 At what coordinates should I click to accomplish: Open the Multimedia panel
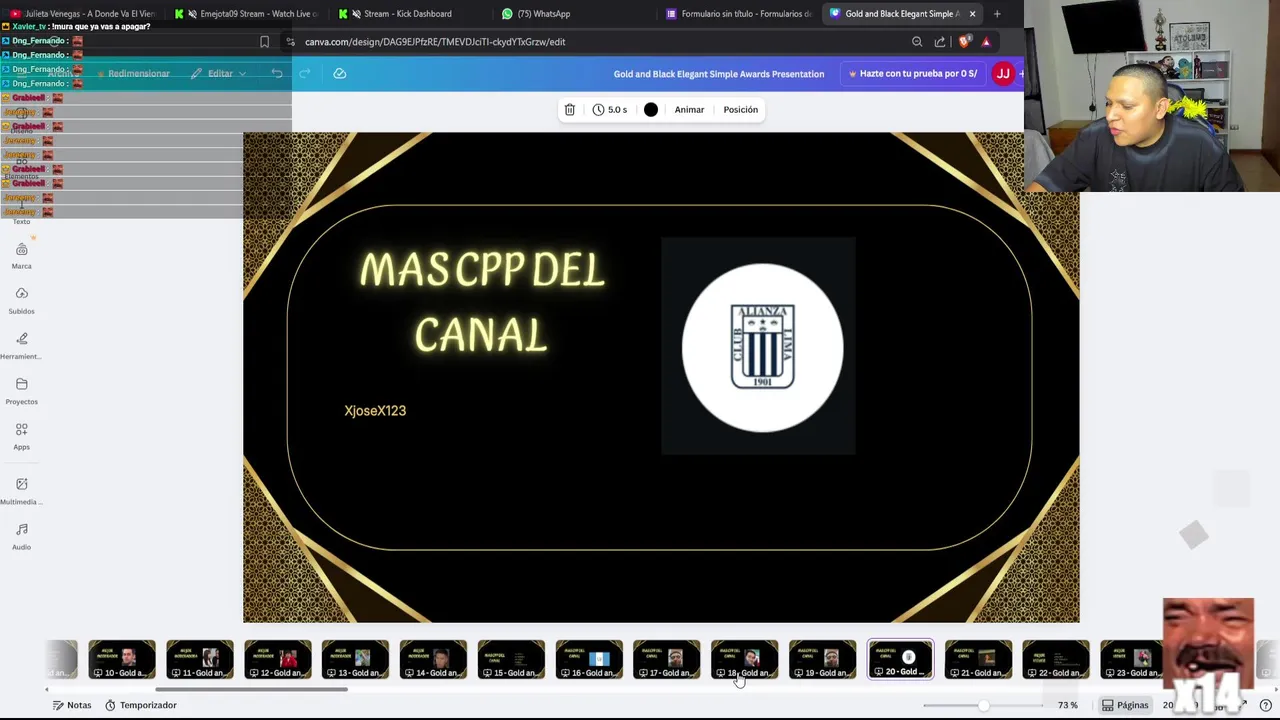click(x=22, y=491)
